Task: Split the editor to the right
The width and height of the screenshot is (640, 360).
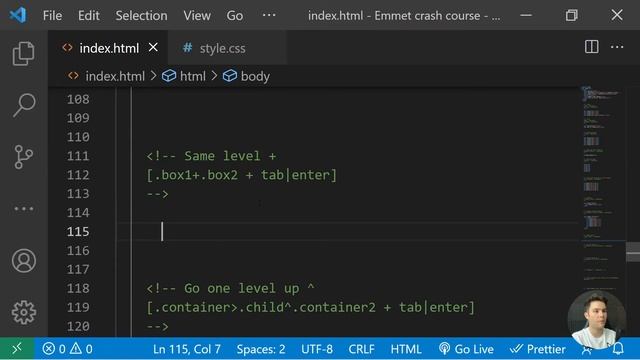Action: point(591,47)
